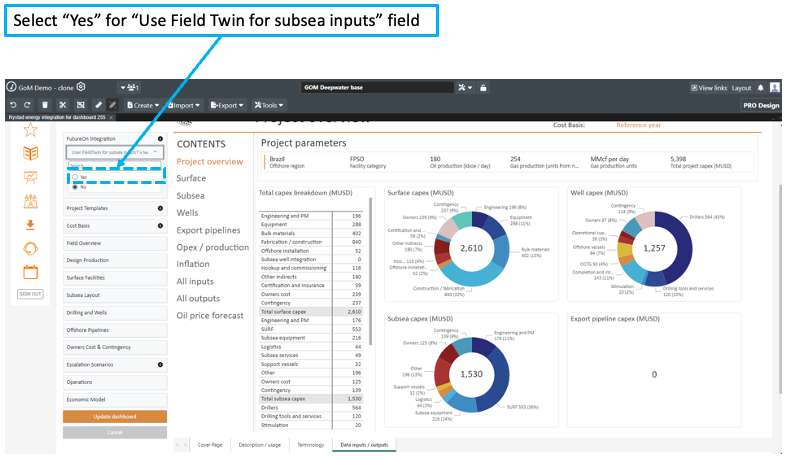Click the star favorites sidebar icon
The height and width of the screenshot is (457, 787).
(x=31, y=130)
